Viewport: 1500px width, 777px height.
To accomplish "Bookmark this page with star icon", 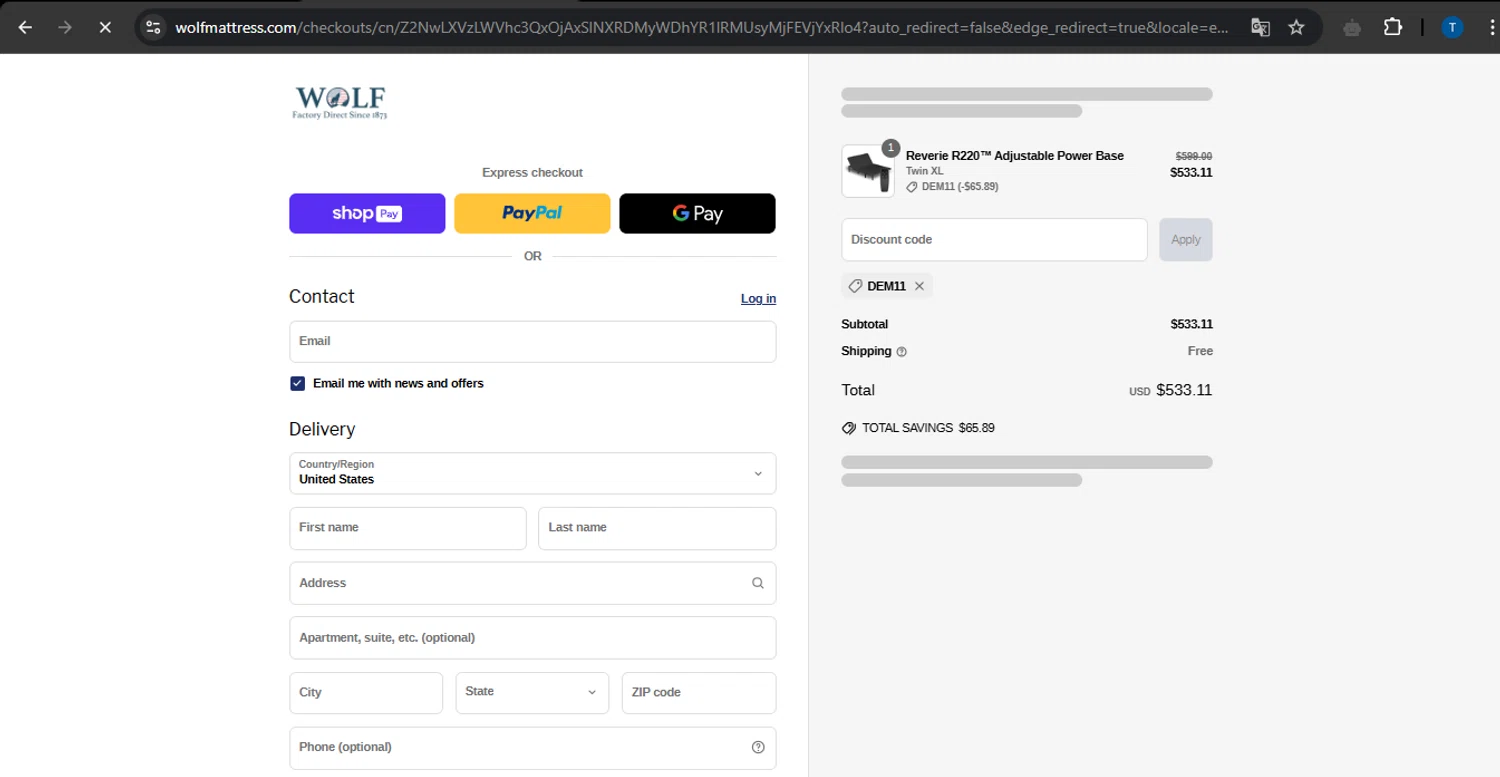I will (1297, 27).
